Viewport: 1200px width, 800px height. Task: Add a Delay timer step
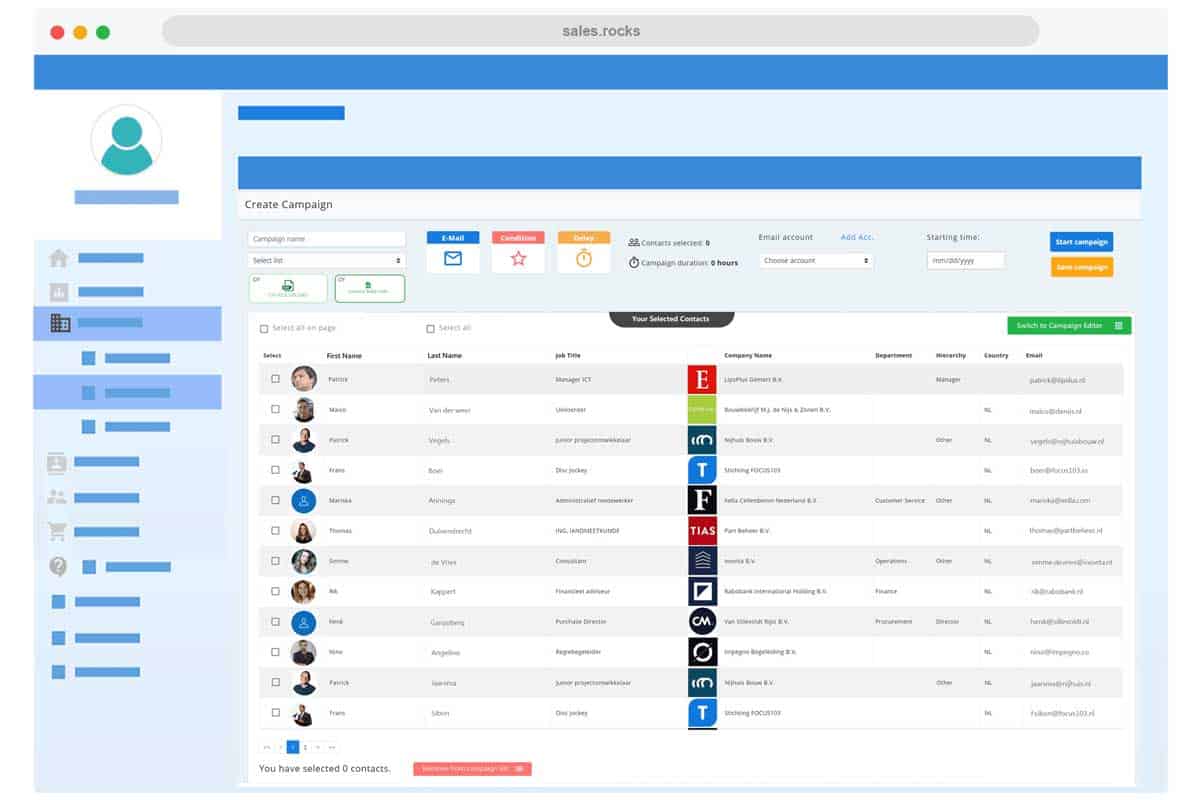point(584,257)
